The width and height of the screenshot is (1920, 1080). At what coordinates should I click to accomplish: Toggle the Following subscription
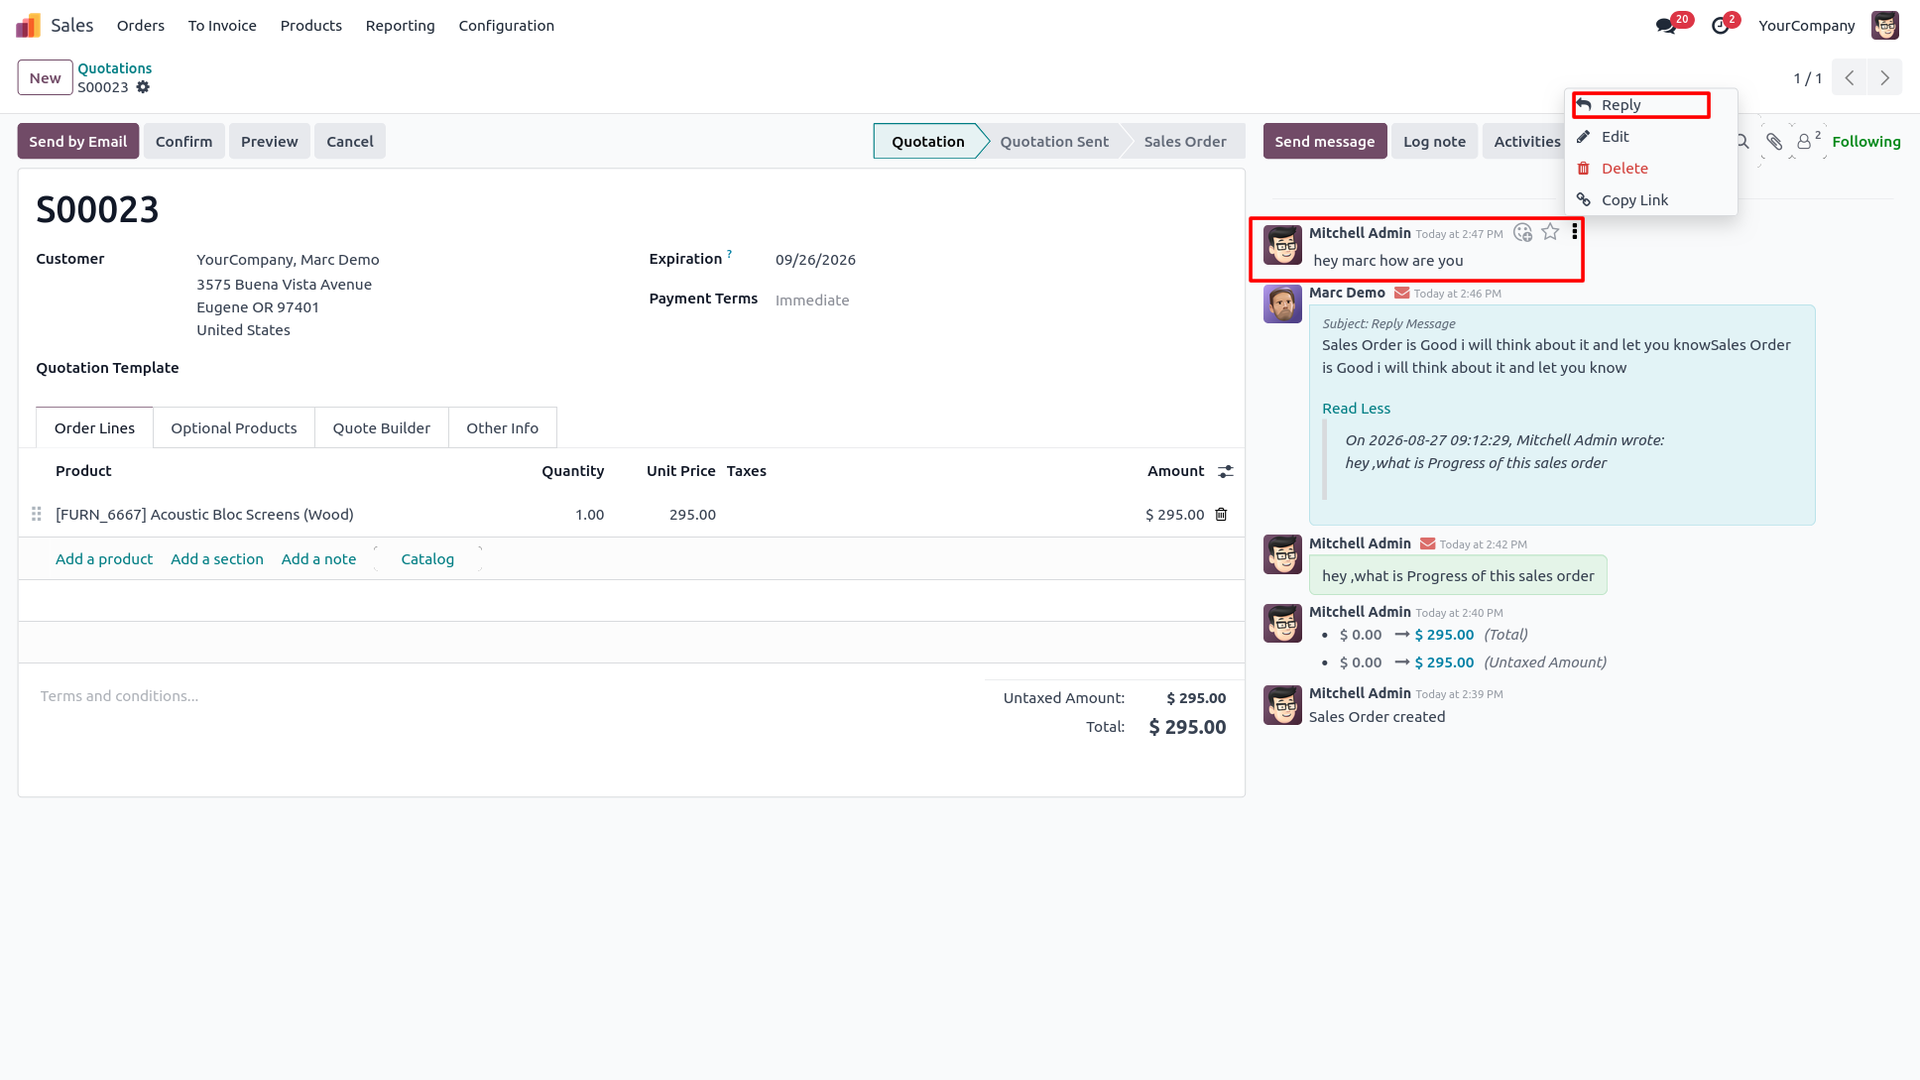pos(1866,142)
